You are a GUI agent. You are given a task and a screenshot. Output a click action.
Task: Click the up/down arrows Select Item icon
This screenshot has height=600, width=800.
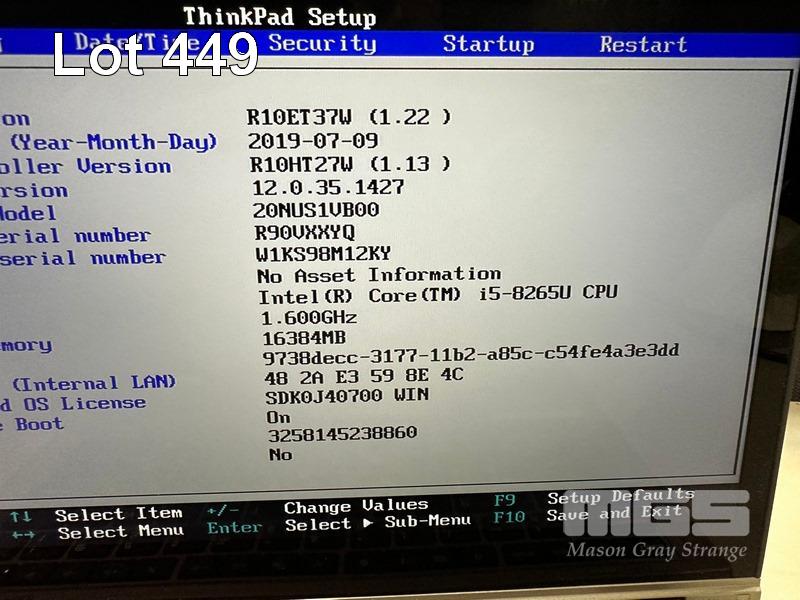tap(20, 516)
